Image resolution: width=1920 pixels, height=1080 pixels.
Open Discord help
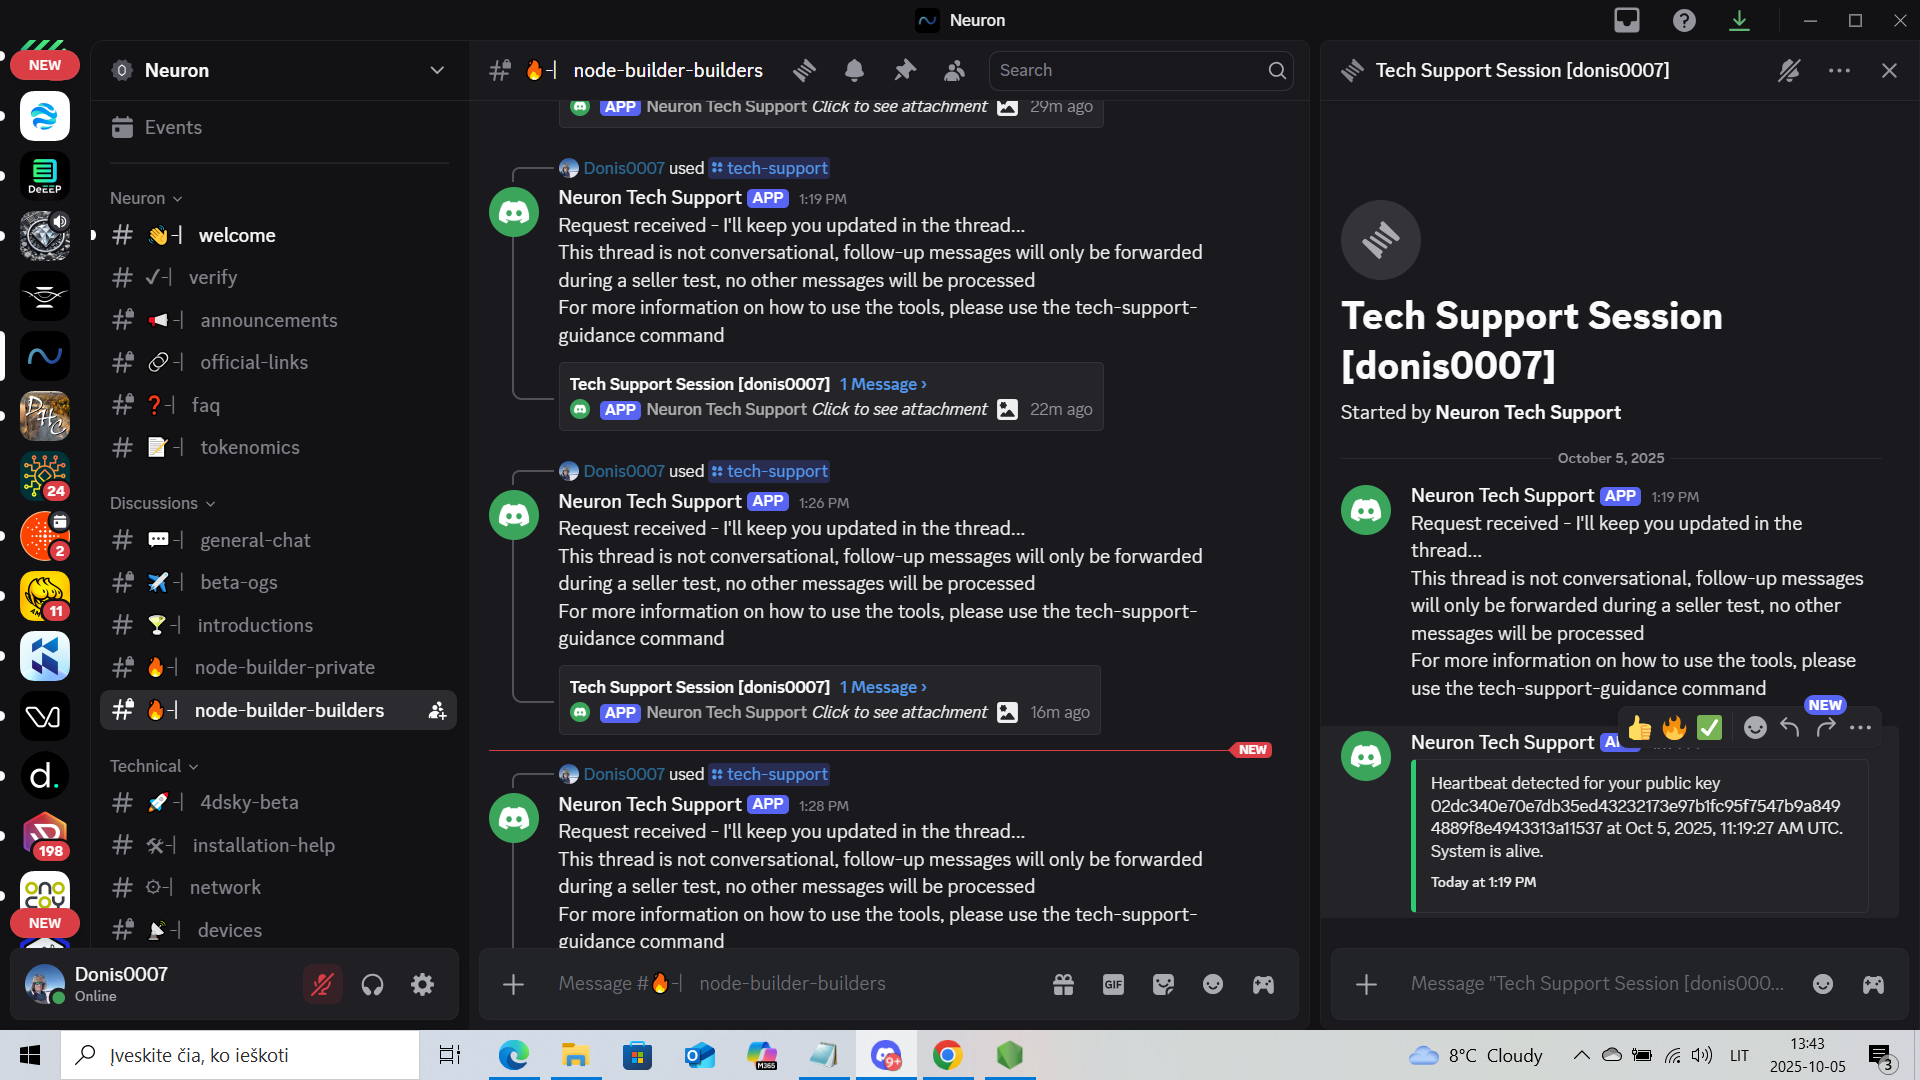(x=1684, y=20)
